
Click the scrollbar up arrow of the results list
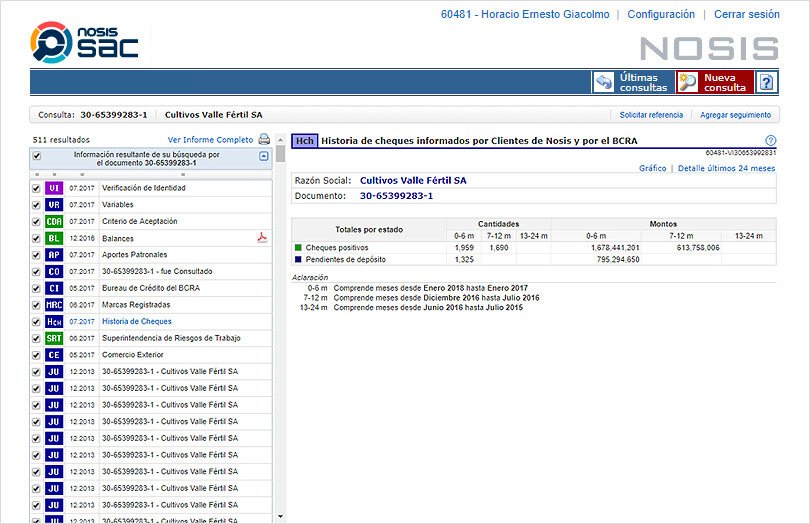click(x=281, y=140)
